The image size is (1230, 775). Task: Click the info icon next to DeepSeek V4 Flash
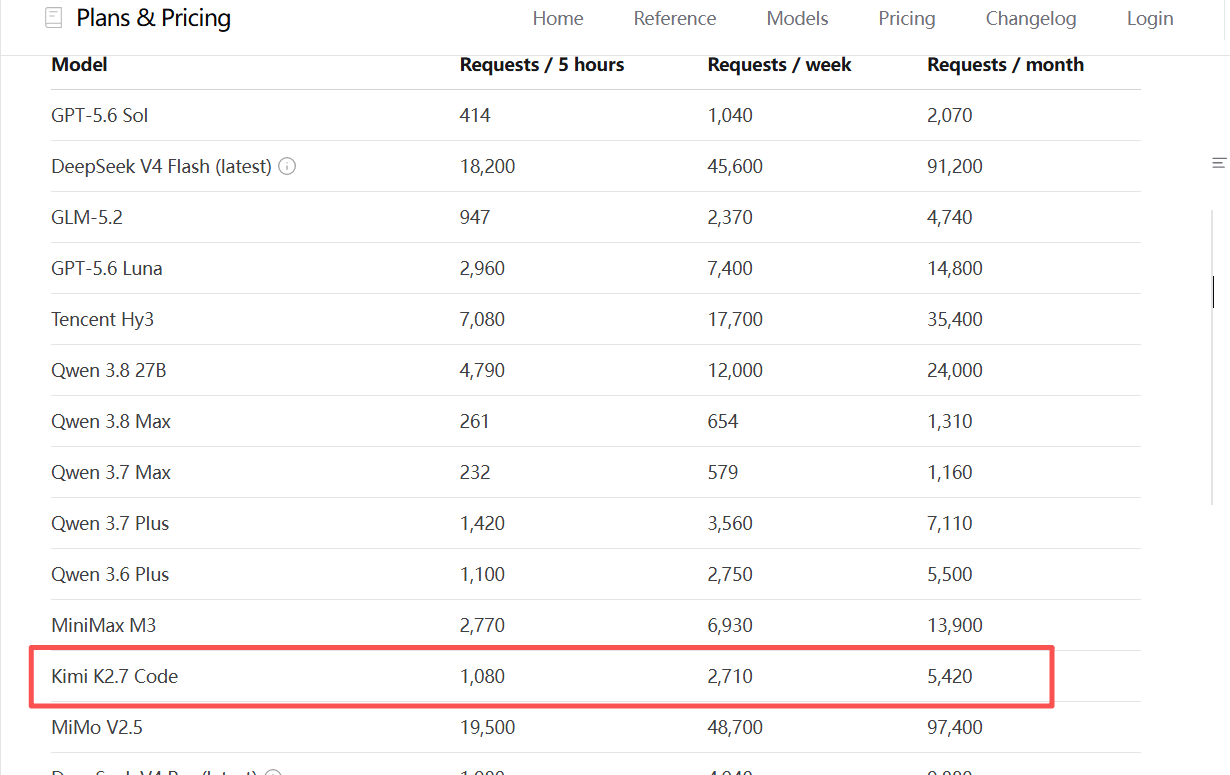point(287,166)
